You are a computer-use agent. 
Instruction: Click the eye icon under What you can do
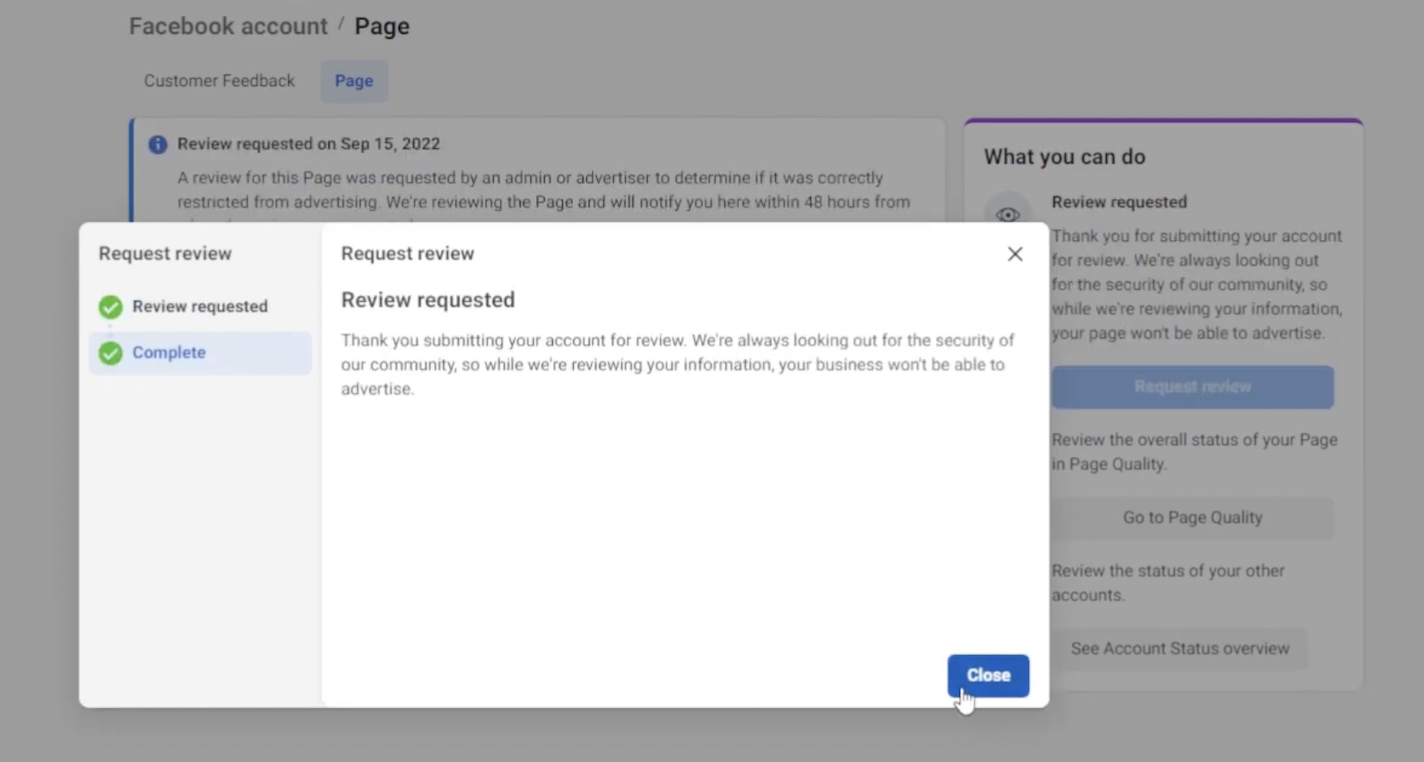[1008, 215]
